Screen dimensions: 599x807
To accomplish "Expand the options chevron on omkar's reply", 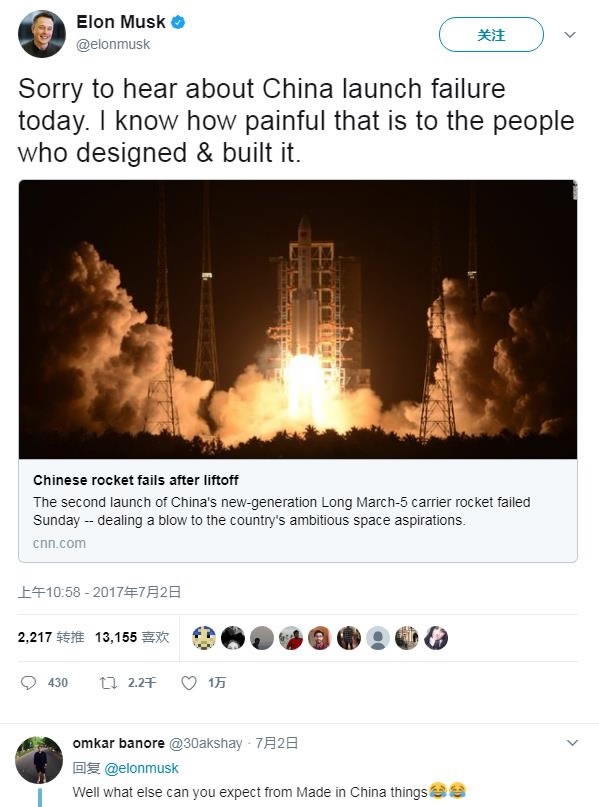I will (x=572, y=743).
